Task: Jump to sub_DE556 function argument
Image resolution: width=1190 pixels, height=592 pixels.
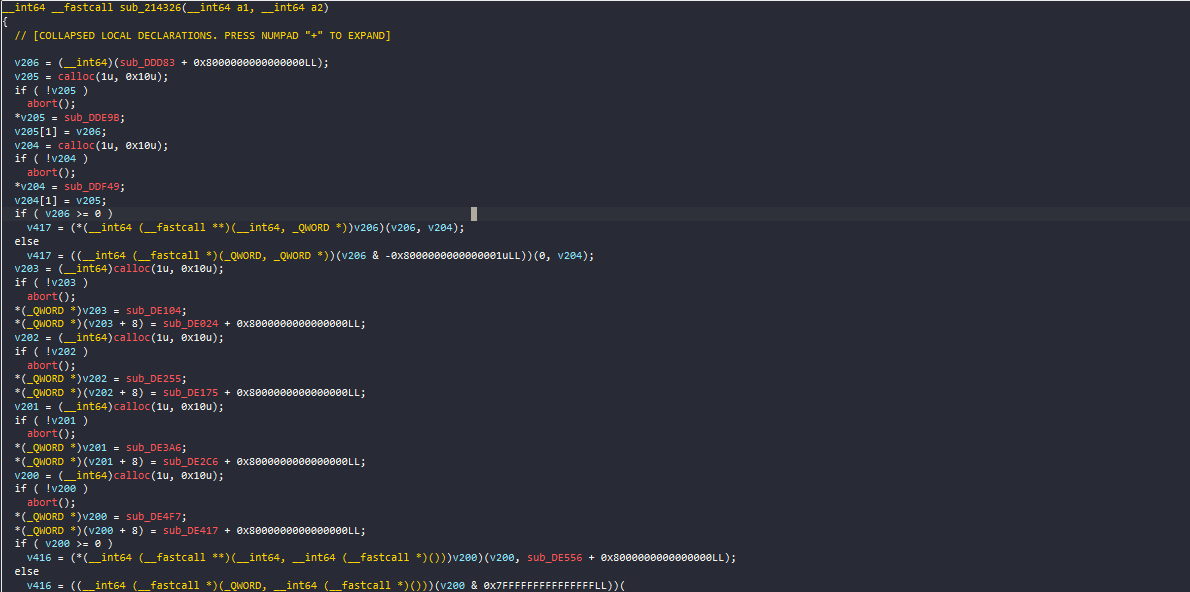Action: tap(556, 558)
